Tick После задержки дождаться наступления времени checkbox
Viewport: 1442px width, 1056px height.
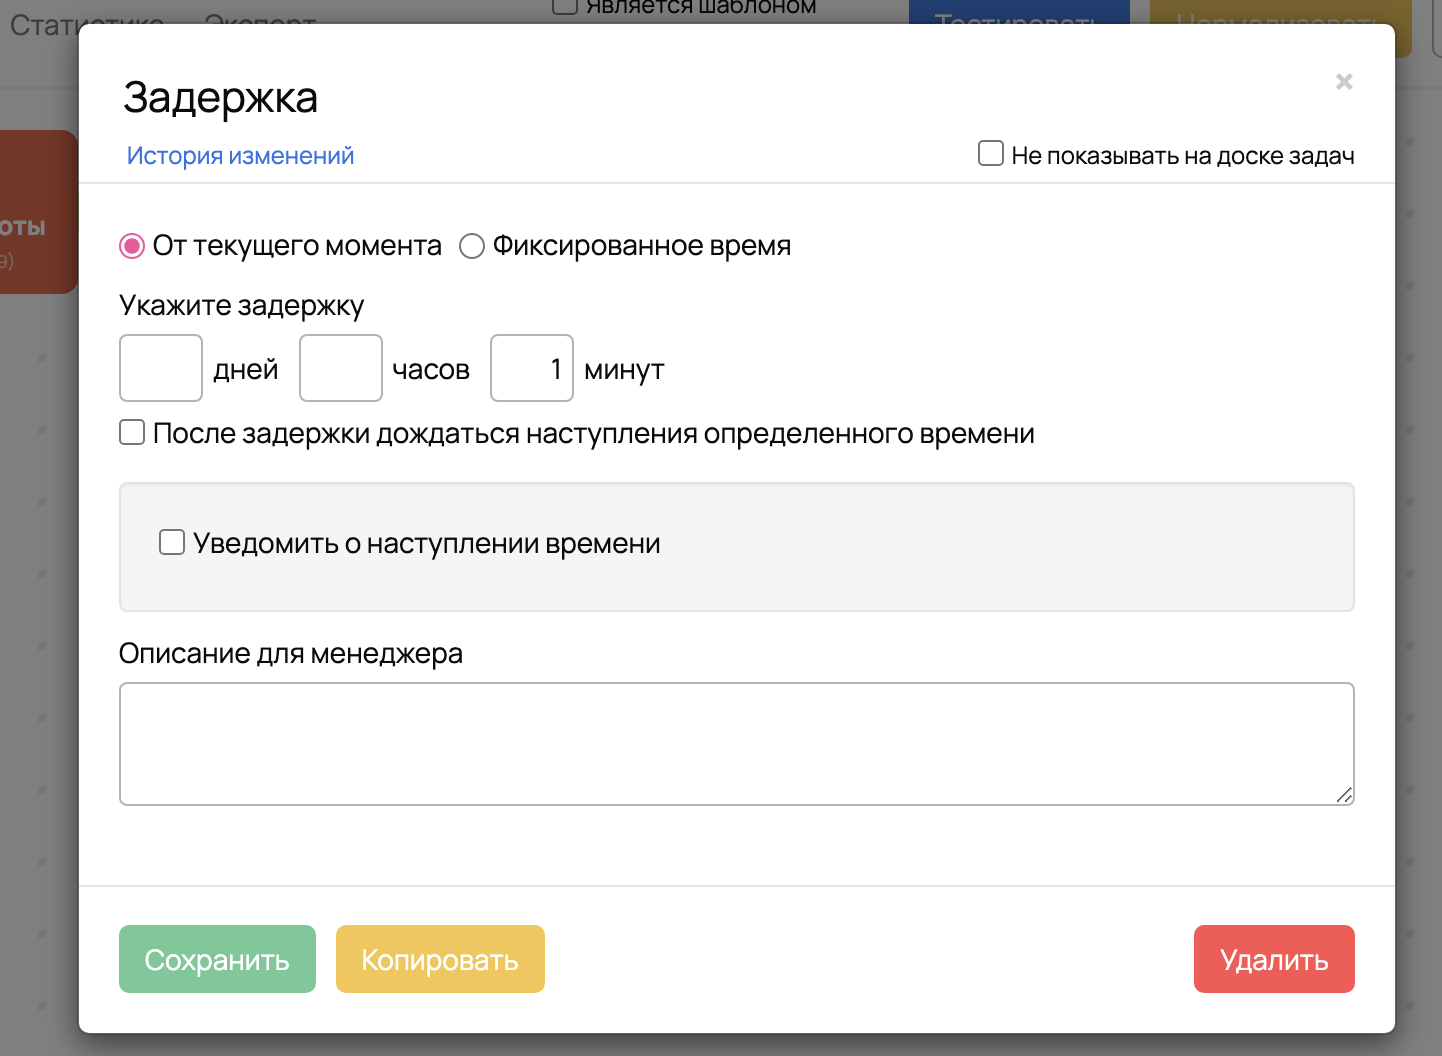[132, 433]
